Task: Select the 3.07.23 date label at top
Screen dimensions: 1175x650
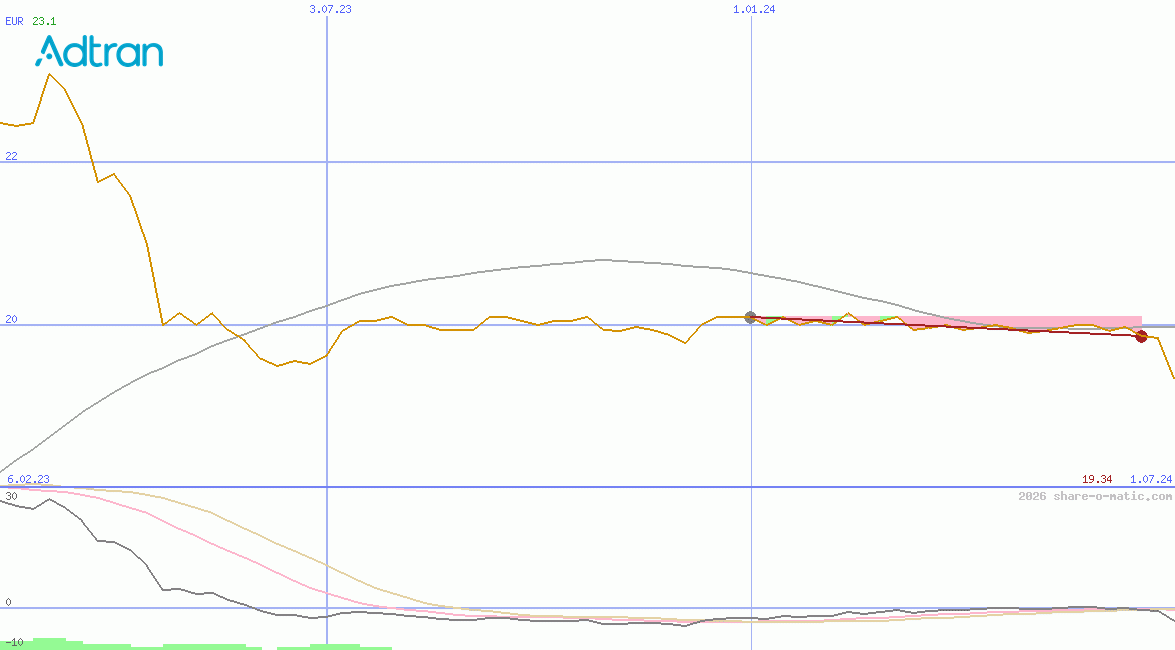Action: 330,9
